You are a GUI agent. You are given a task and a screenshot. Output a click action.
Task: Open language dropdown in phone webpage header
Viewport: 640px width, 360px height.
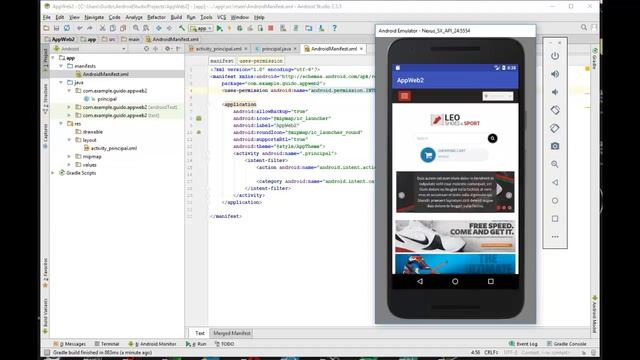498,96
